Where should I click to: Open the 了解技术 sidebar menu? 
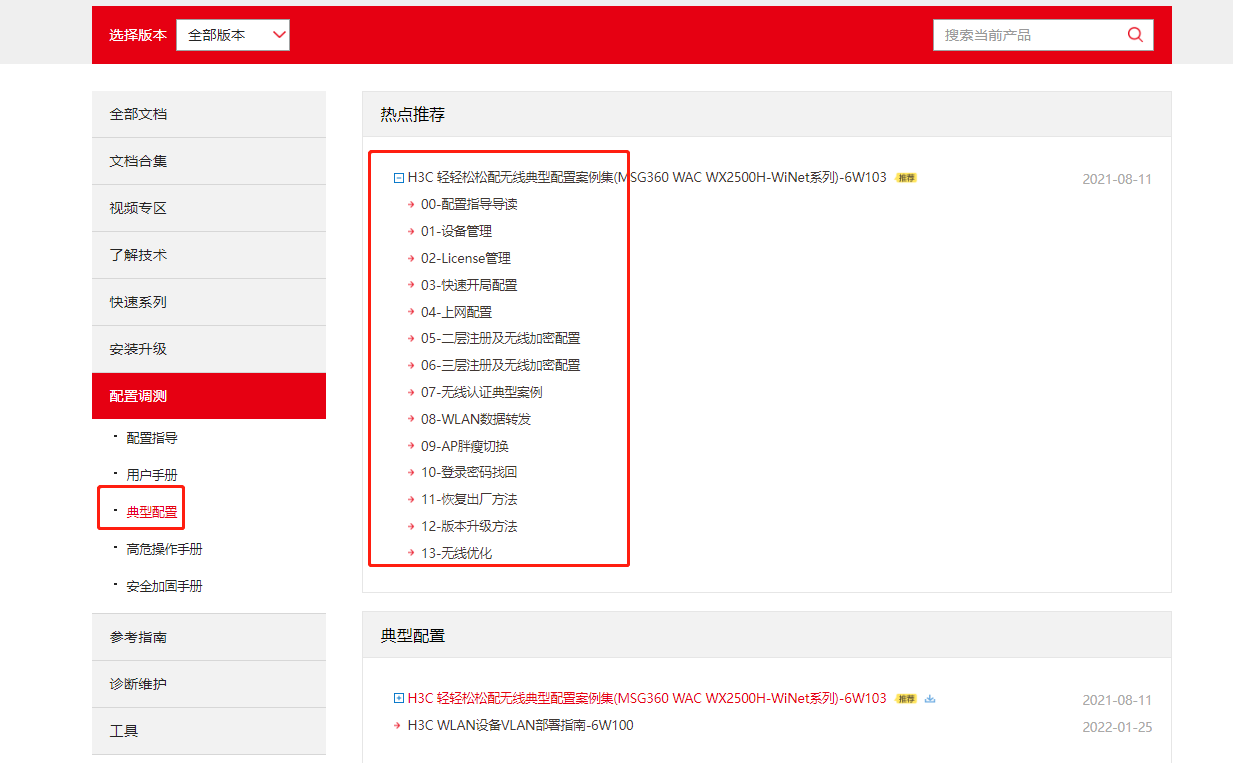click(x=209, y=255)
